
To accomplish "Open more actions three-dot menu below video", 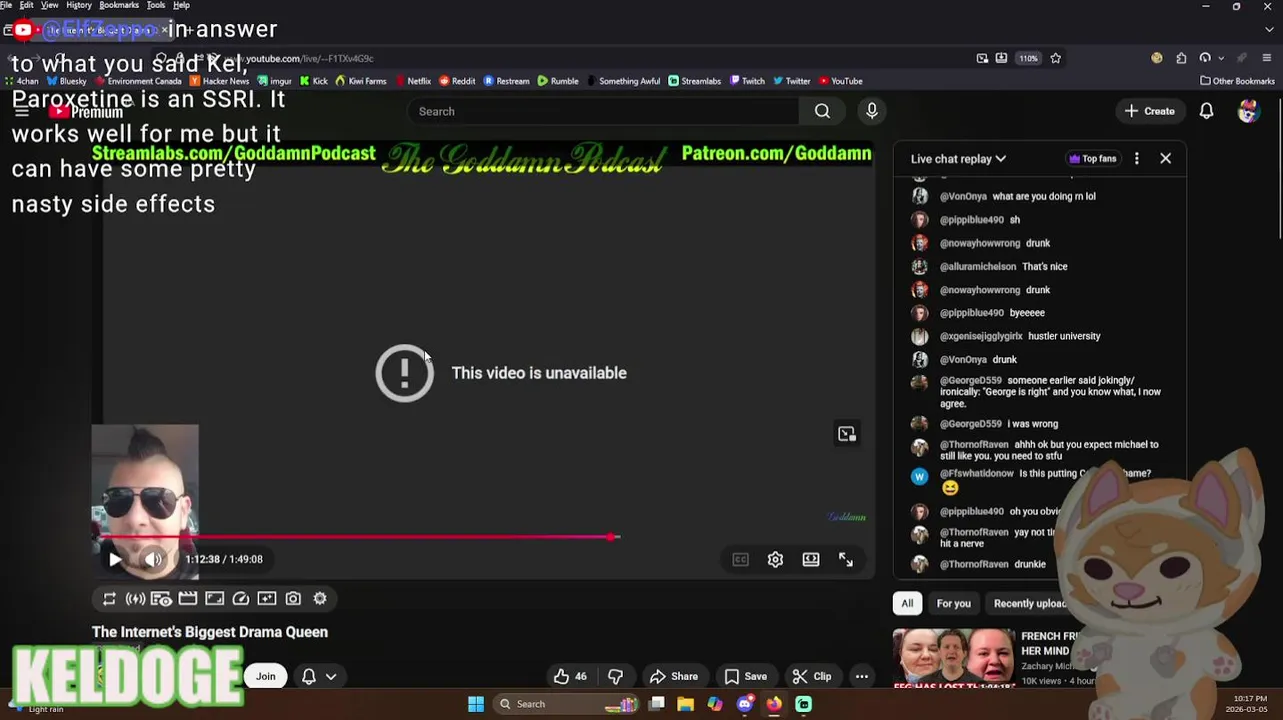I will pos(861,676).
